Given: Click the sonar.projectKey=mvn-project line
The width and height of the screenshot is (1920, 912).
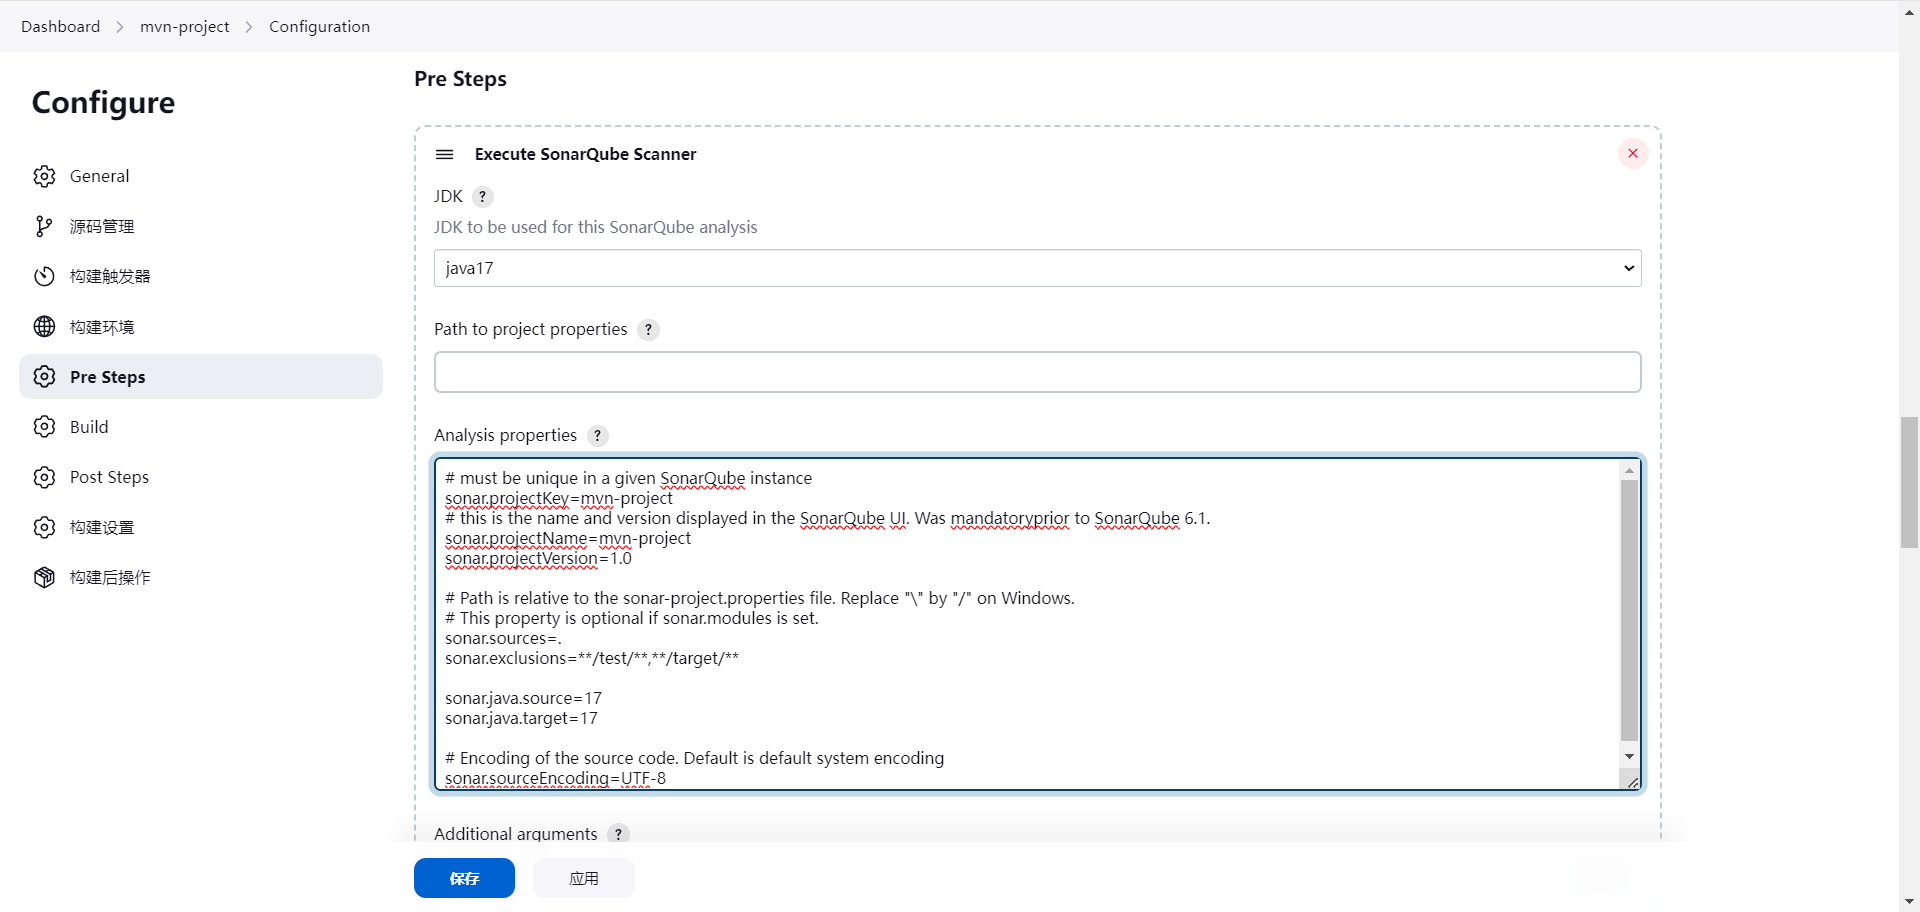Looking at the screenshot, I should coord(559,498).
